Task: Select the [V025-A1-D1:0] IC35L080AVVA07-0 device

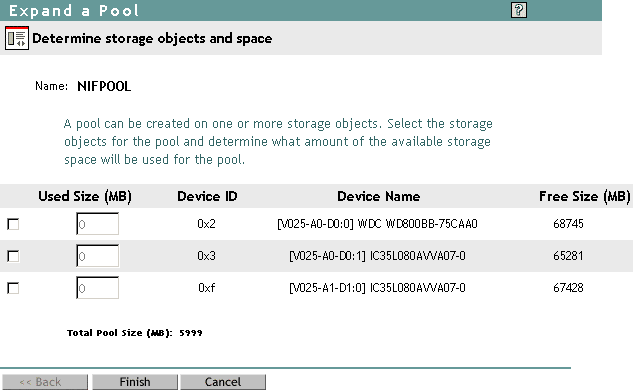Action: click(x=377, y=288)
